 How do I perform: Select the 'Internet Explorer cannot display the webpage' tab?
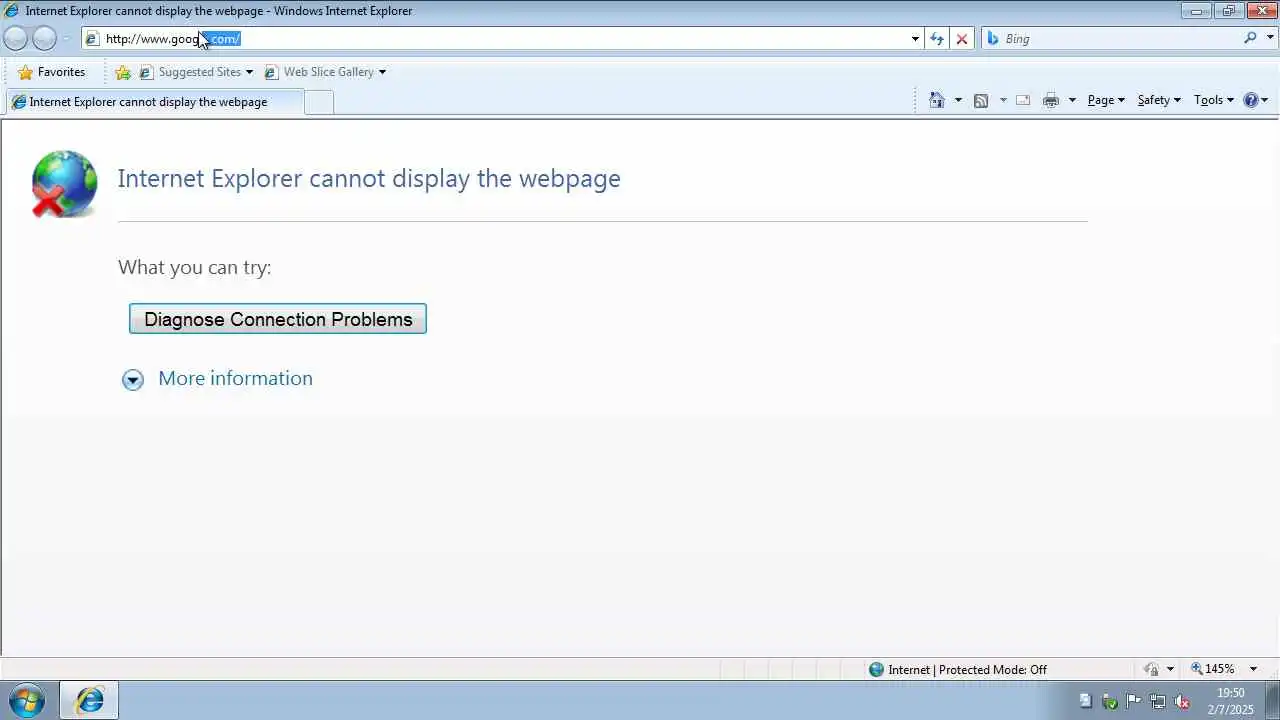pyautogui.click(x=154, y=102)
